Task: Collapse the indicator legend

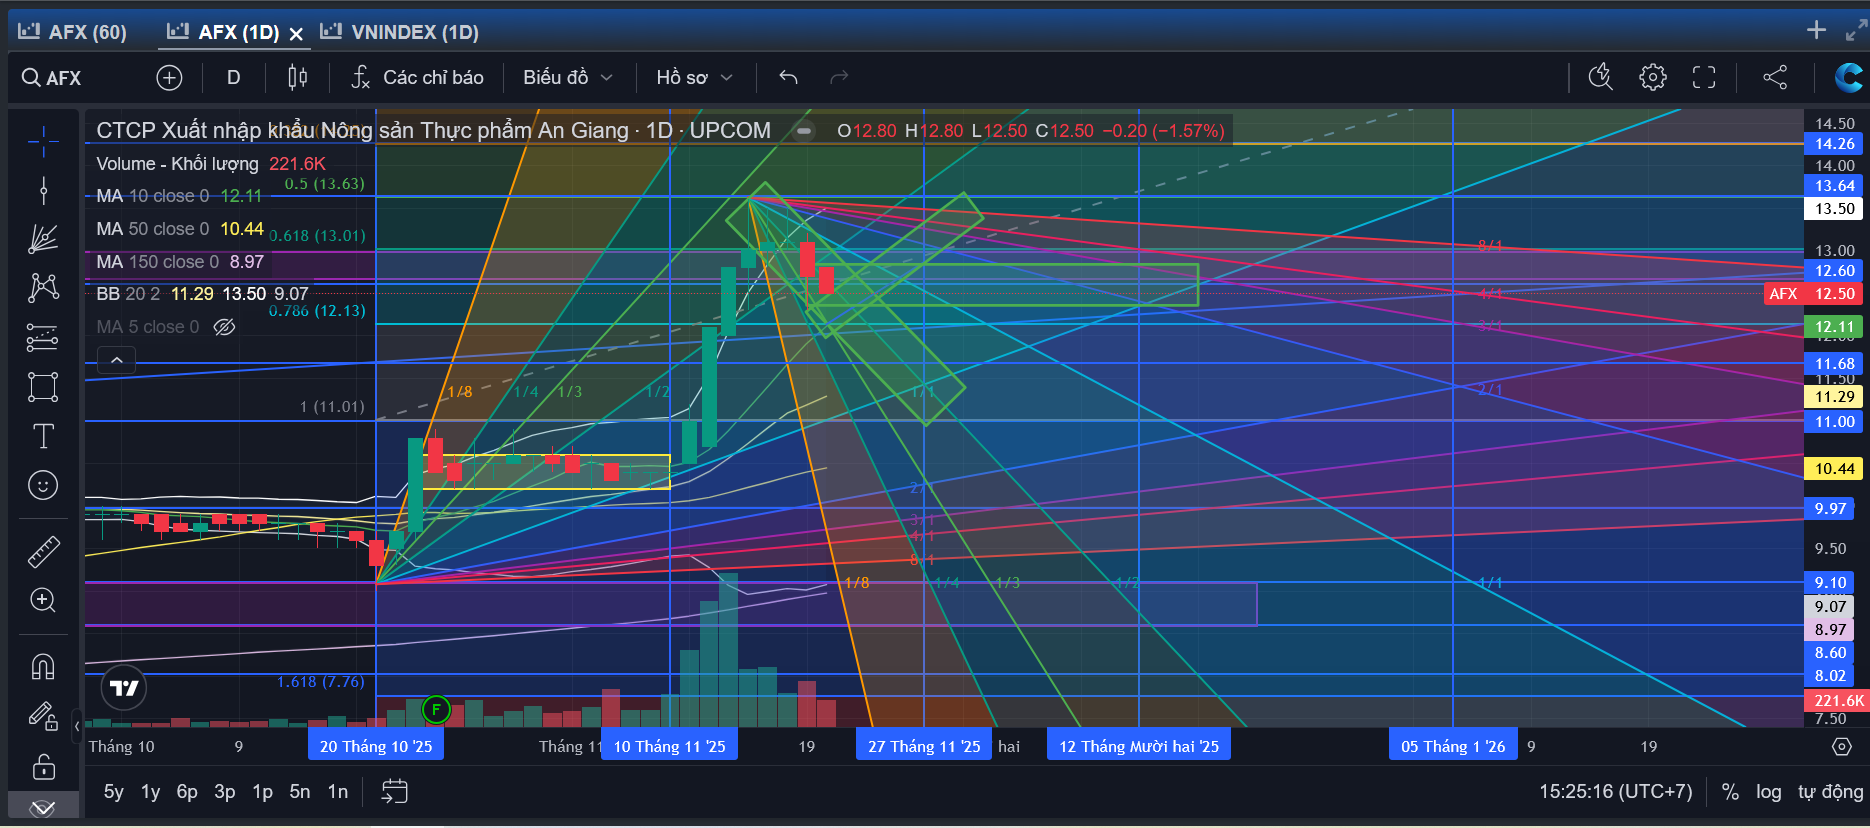Action: (117, 360)
